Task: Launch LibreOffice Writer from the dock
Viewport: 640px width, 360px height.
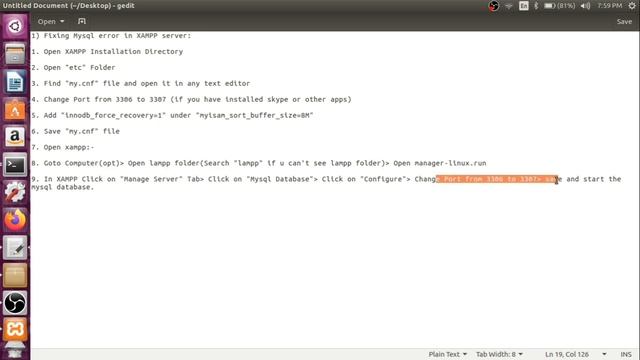Action: tap(15, 82)
